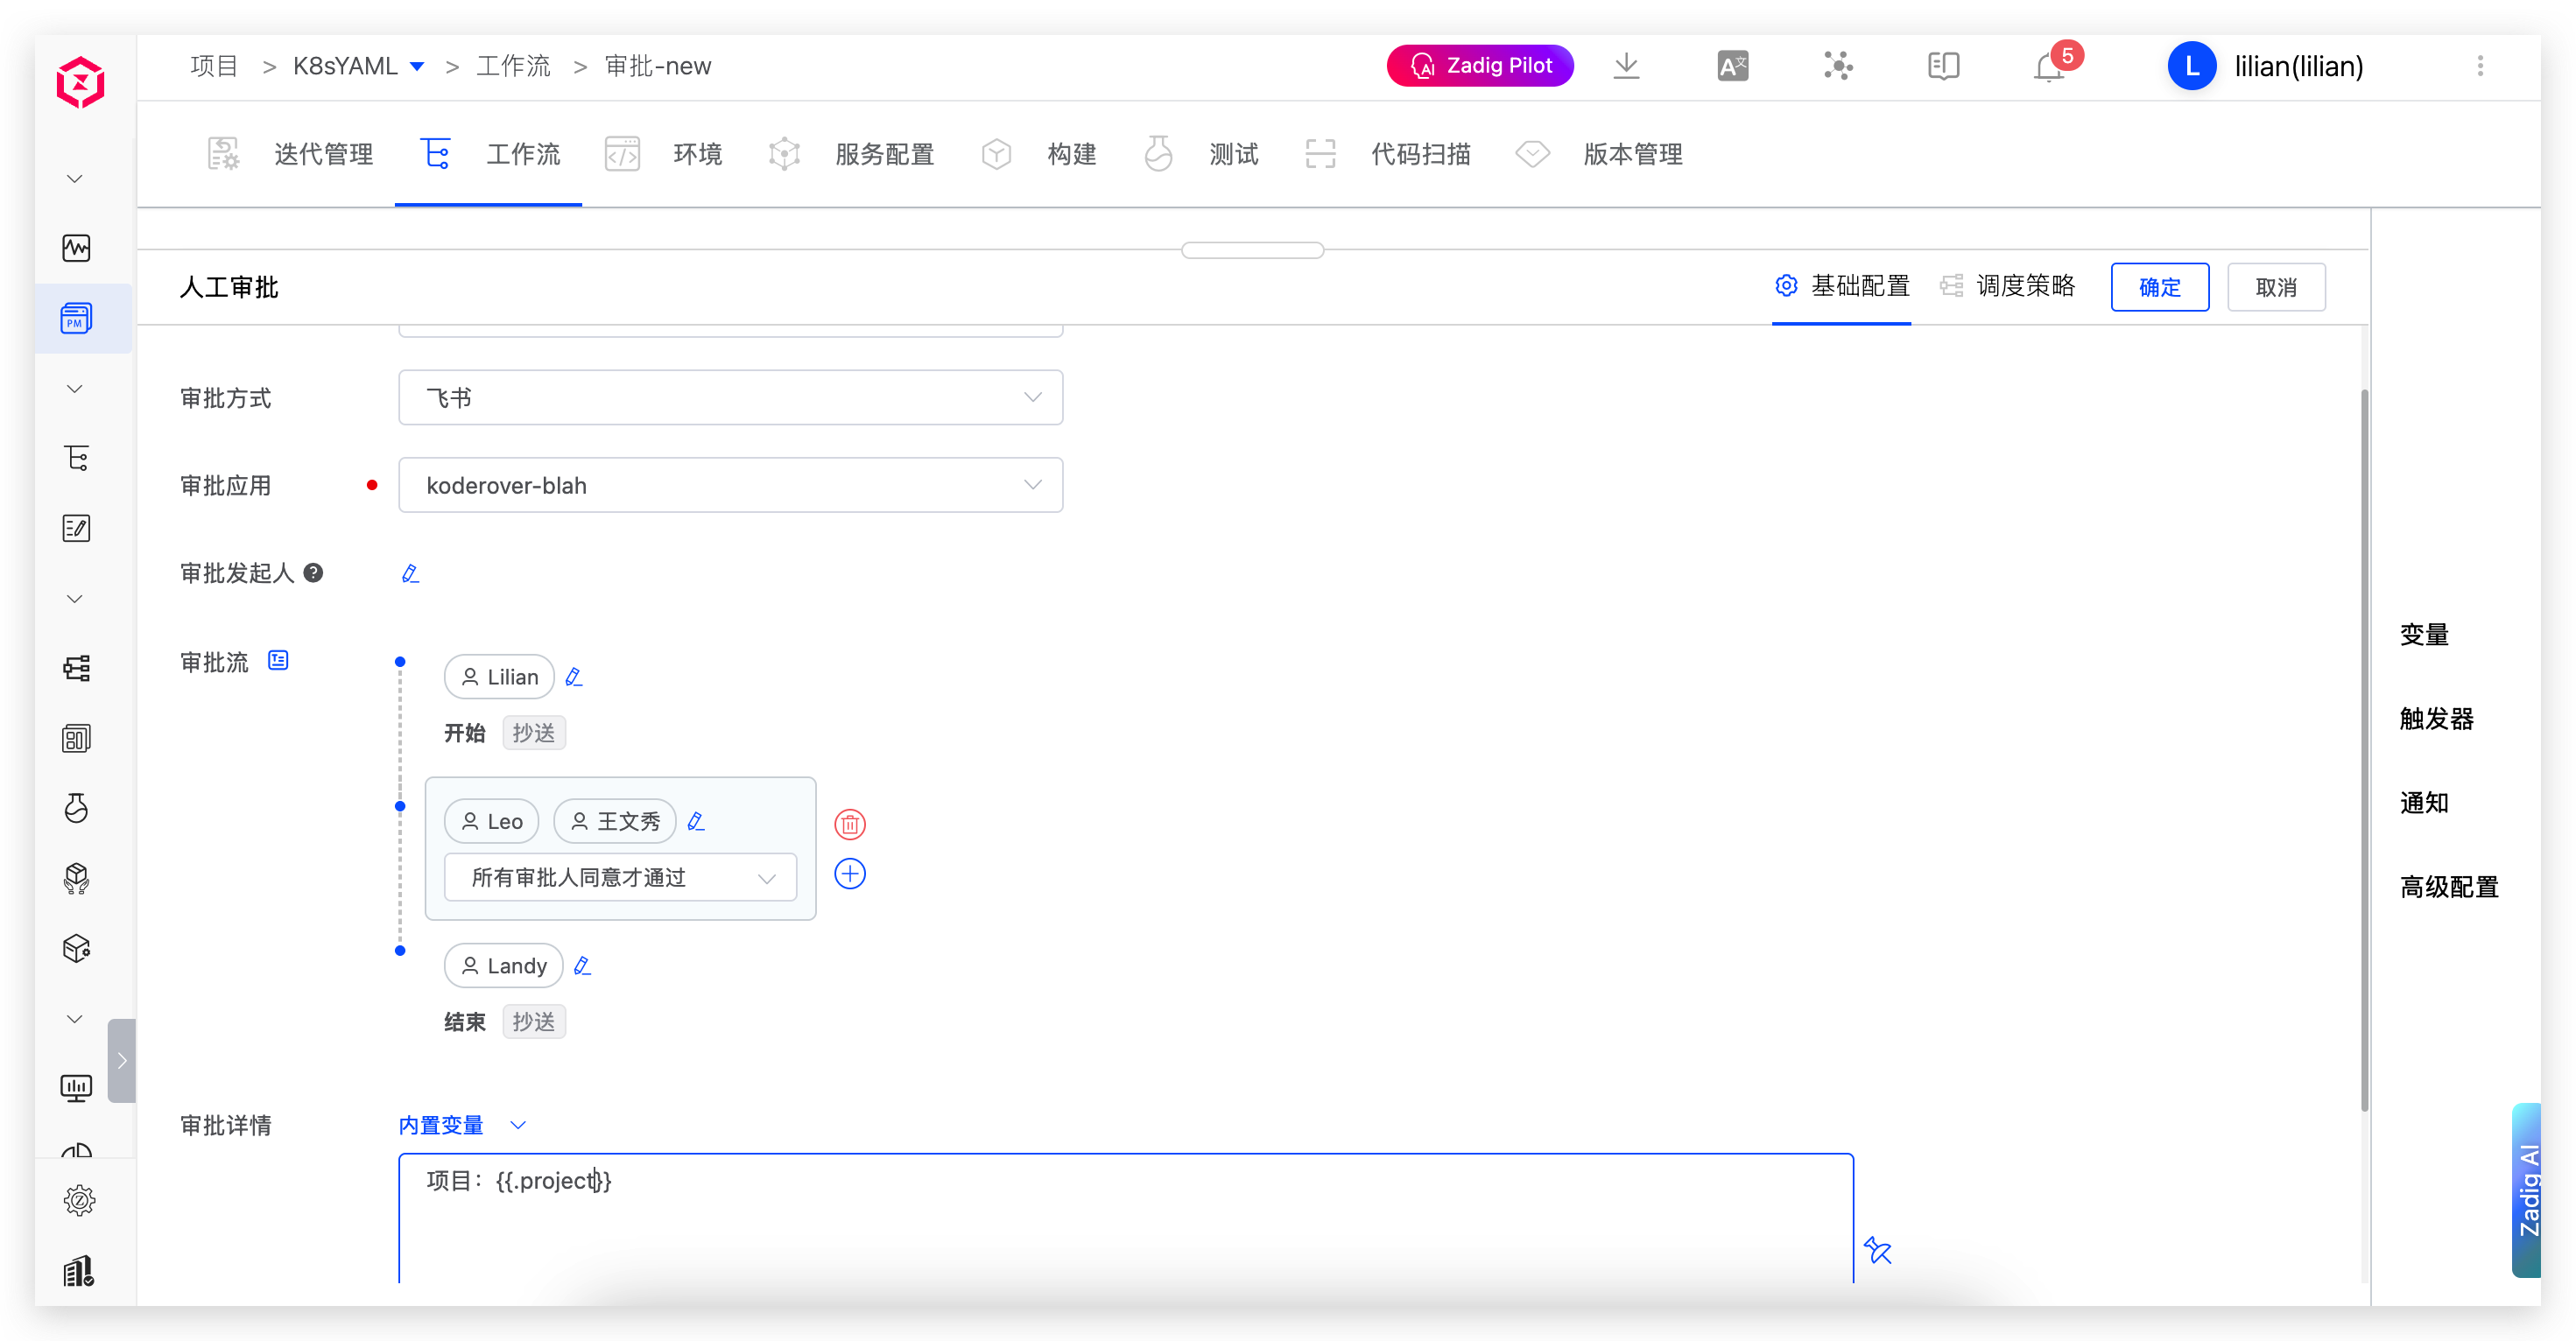The height and width of the screenshot is (1341, 2576).
Task: Open the Zadig Pilot AI assistant
Action: 1480,65
